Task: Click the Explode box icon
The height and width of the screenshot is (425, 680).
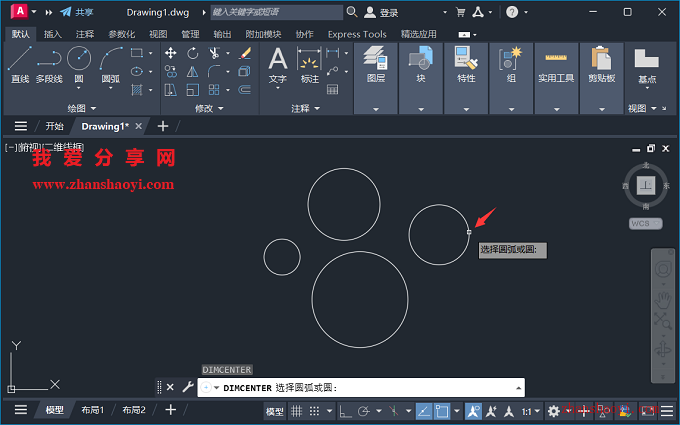Action: (x=245, y=71)
